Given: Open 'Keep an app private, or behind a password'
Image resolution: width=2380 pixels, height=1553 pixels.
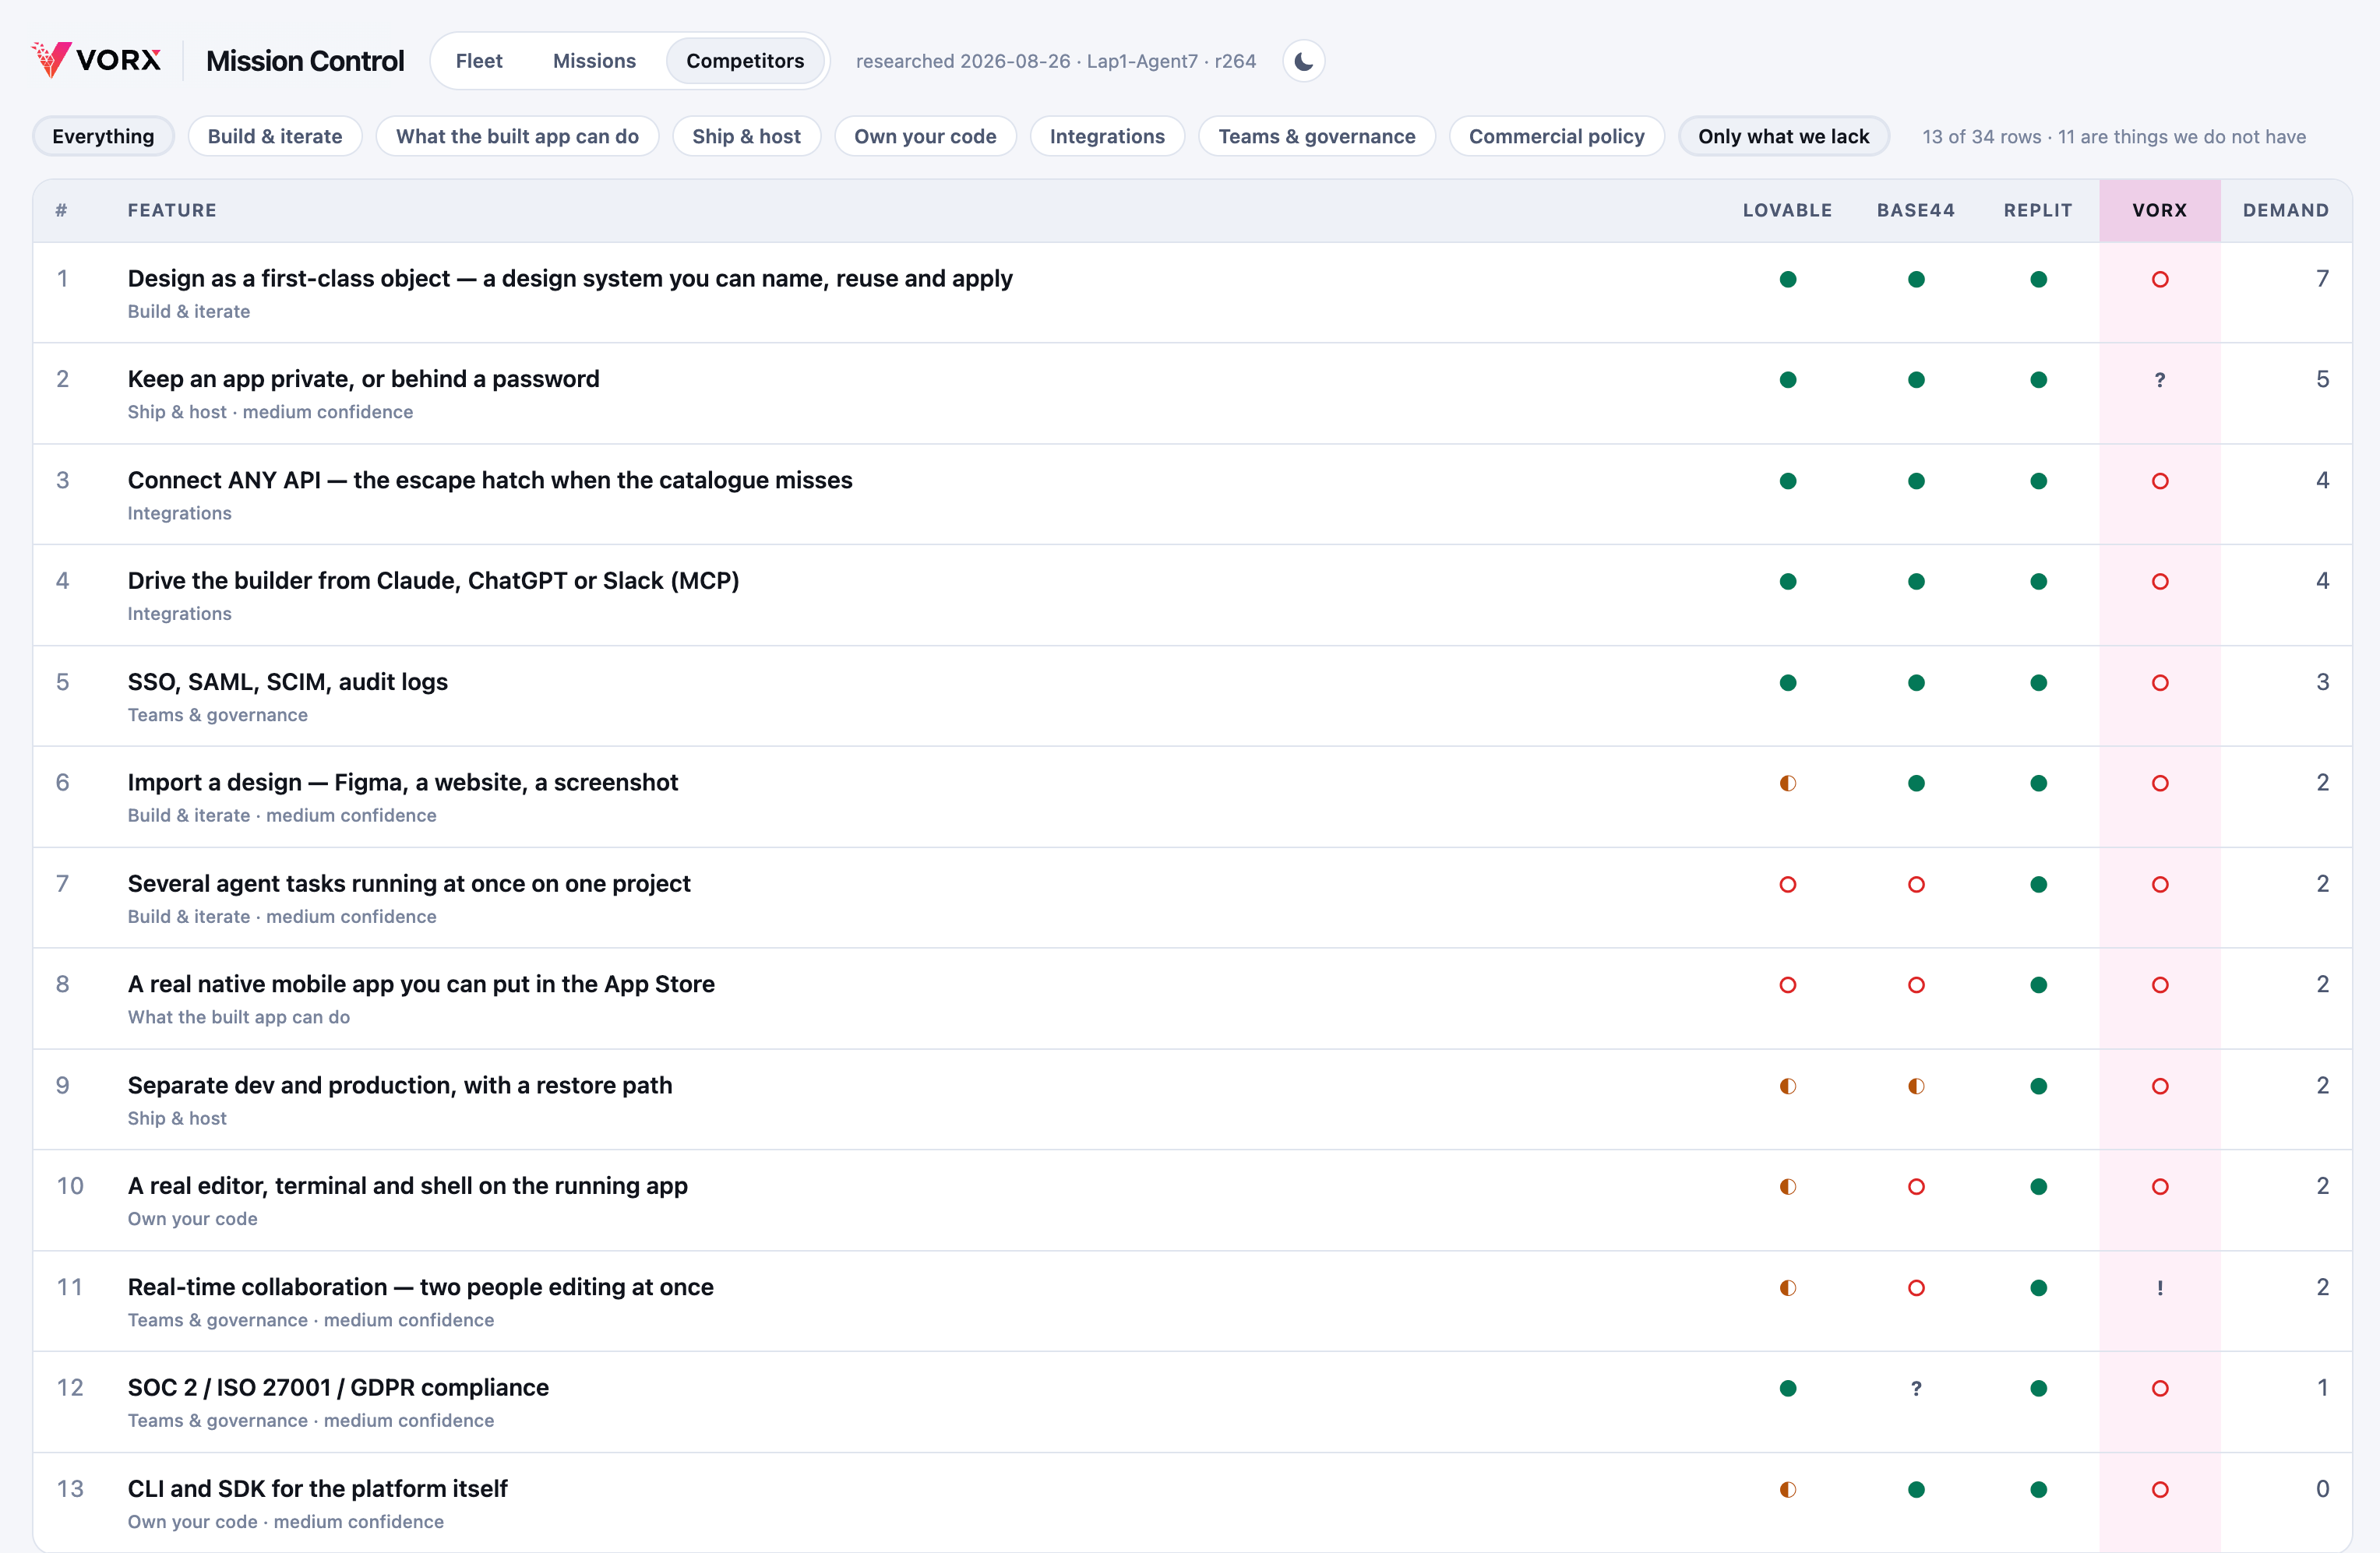Looking at the screenshot, I should (1192, 394).
